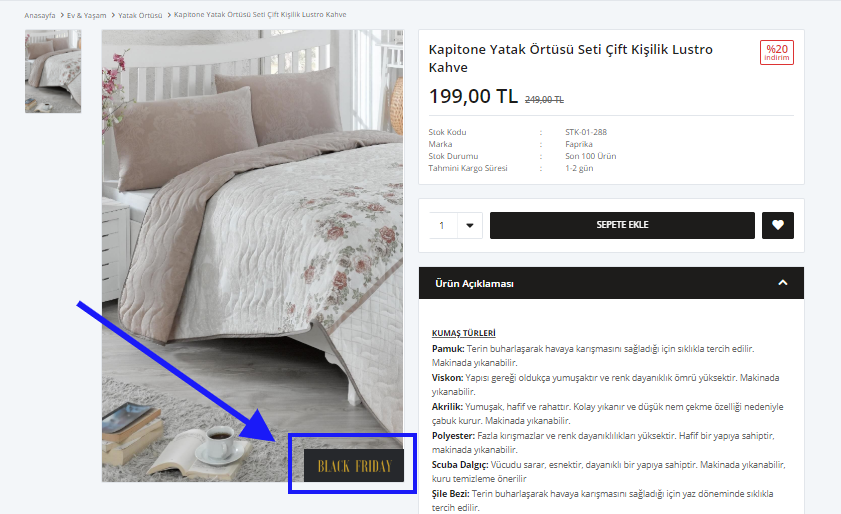The image size is (841, 514).
Task: Click the stock code STK-01-288
Action: 586,132
